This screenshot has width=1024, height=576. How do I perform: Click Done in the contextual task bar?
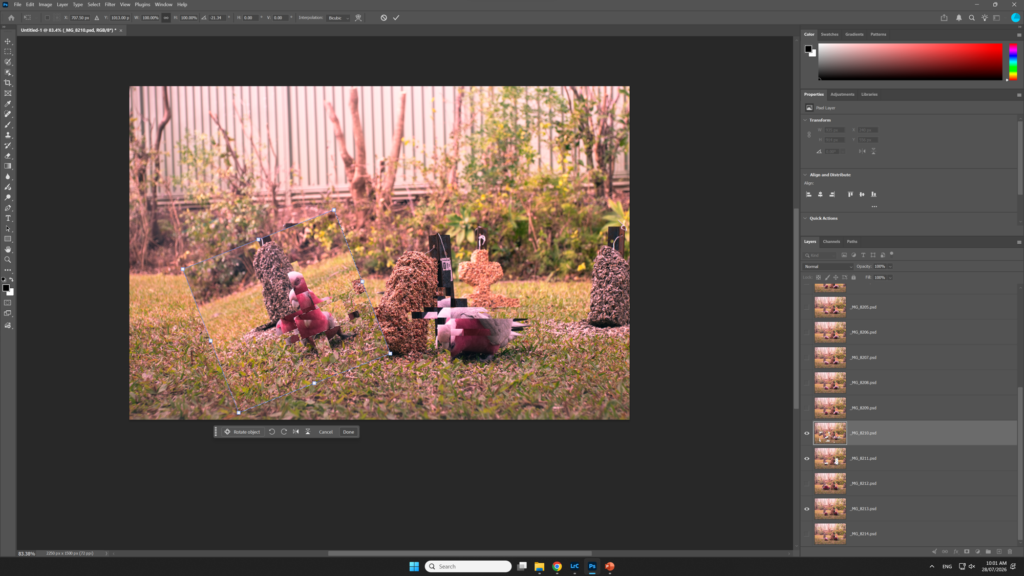(x=349, y=432)
